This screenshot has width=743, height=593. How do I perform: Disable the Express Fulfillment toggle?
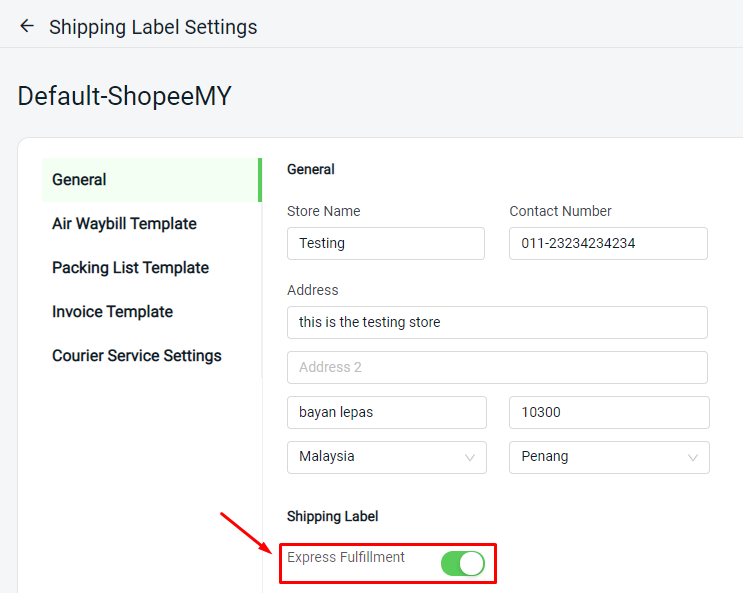[x=462, y=563]
